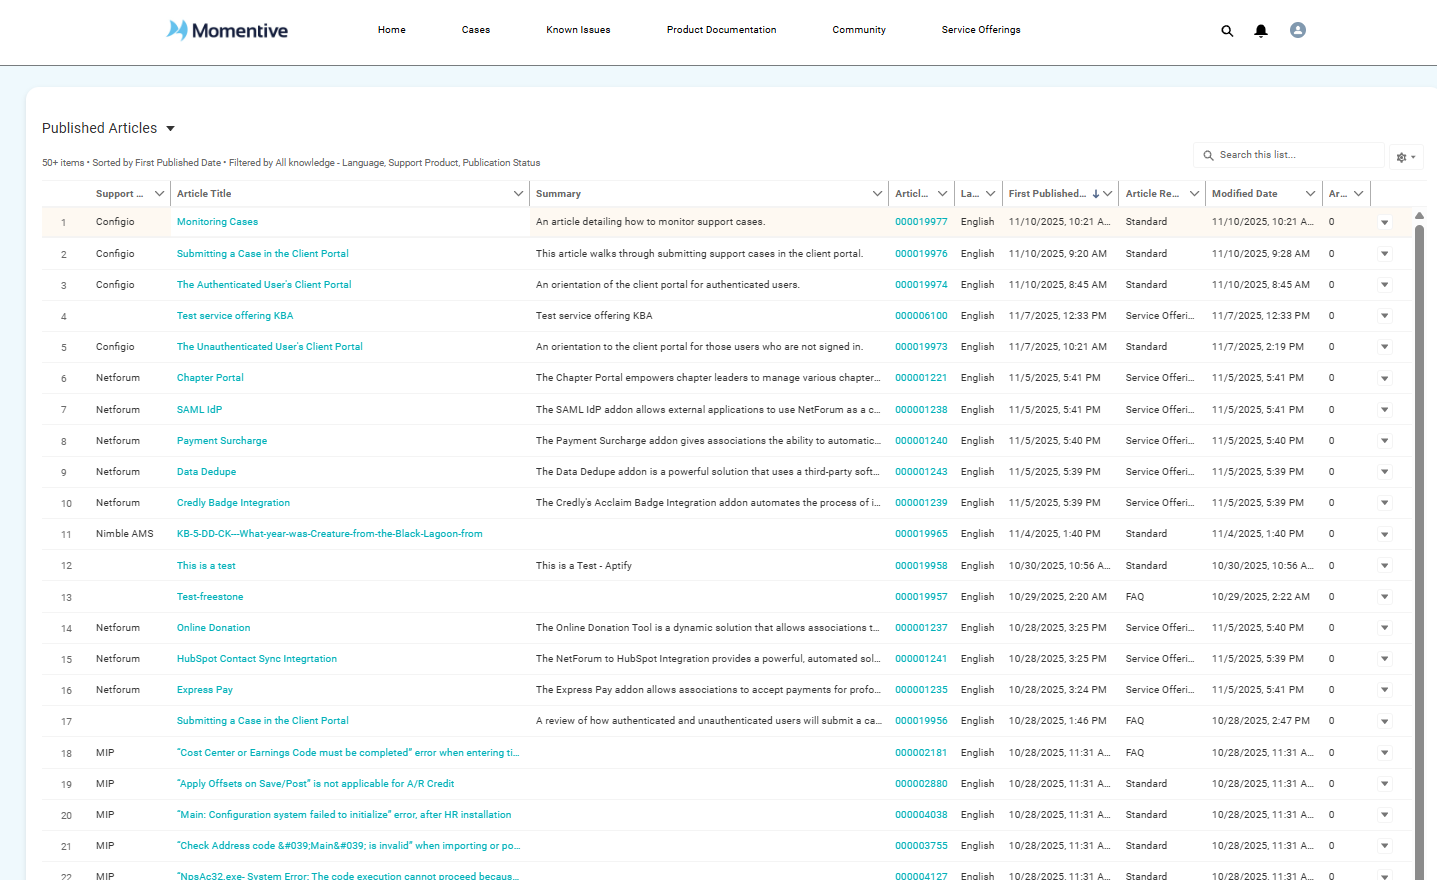Open row actions for article 000019976
Screen dimensions: 1437x880
[x=1385, y=254]
